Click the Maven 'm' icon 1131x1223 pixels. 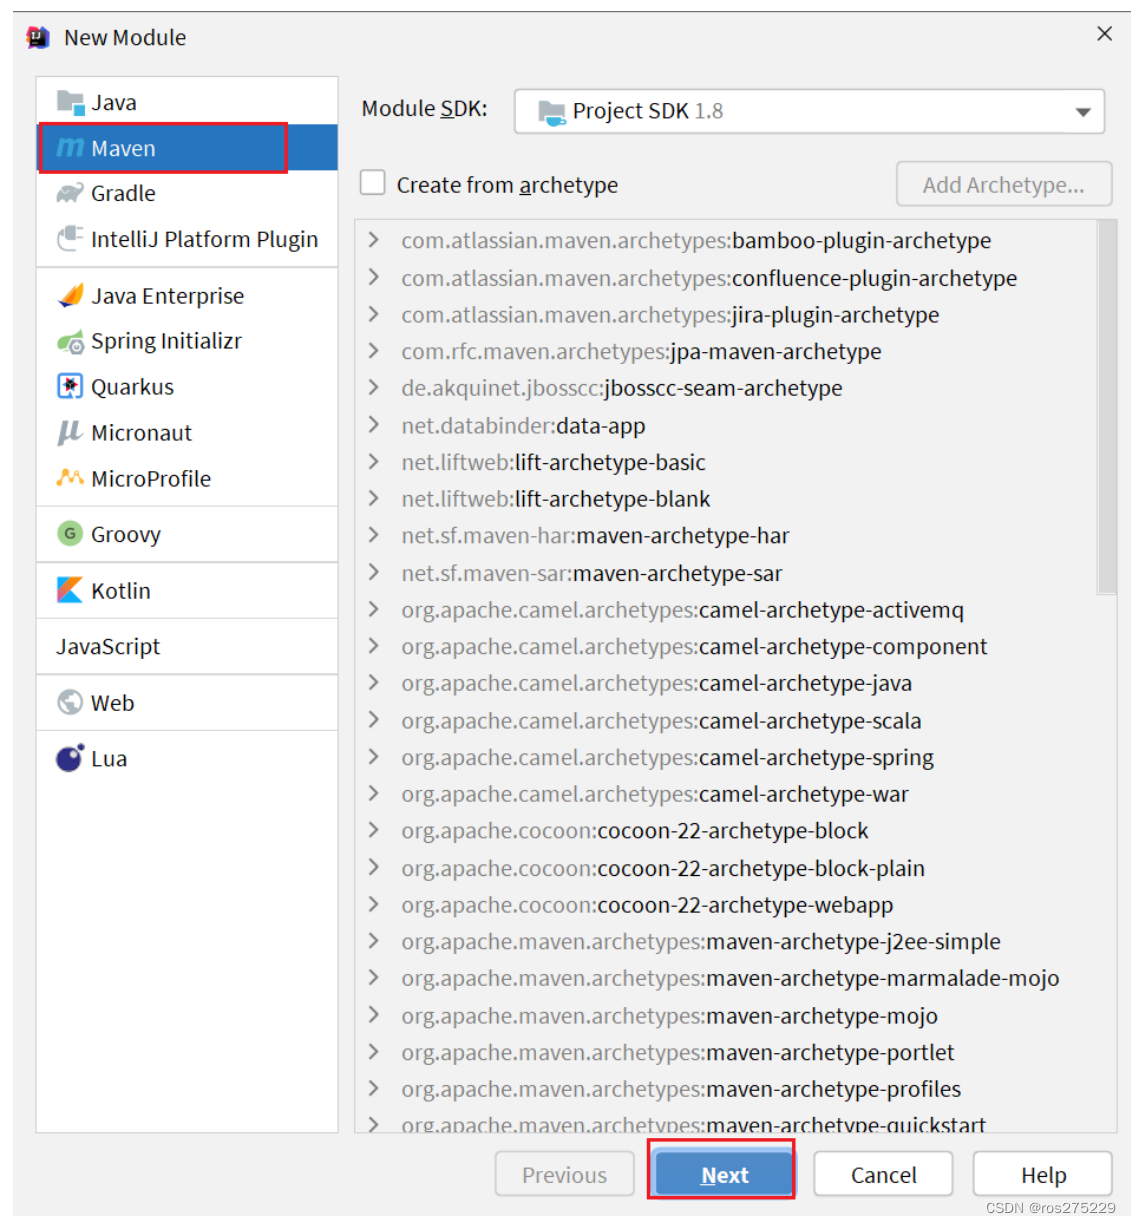(x=70, y=148)
